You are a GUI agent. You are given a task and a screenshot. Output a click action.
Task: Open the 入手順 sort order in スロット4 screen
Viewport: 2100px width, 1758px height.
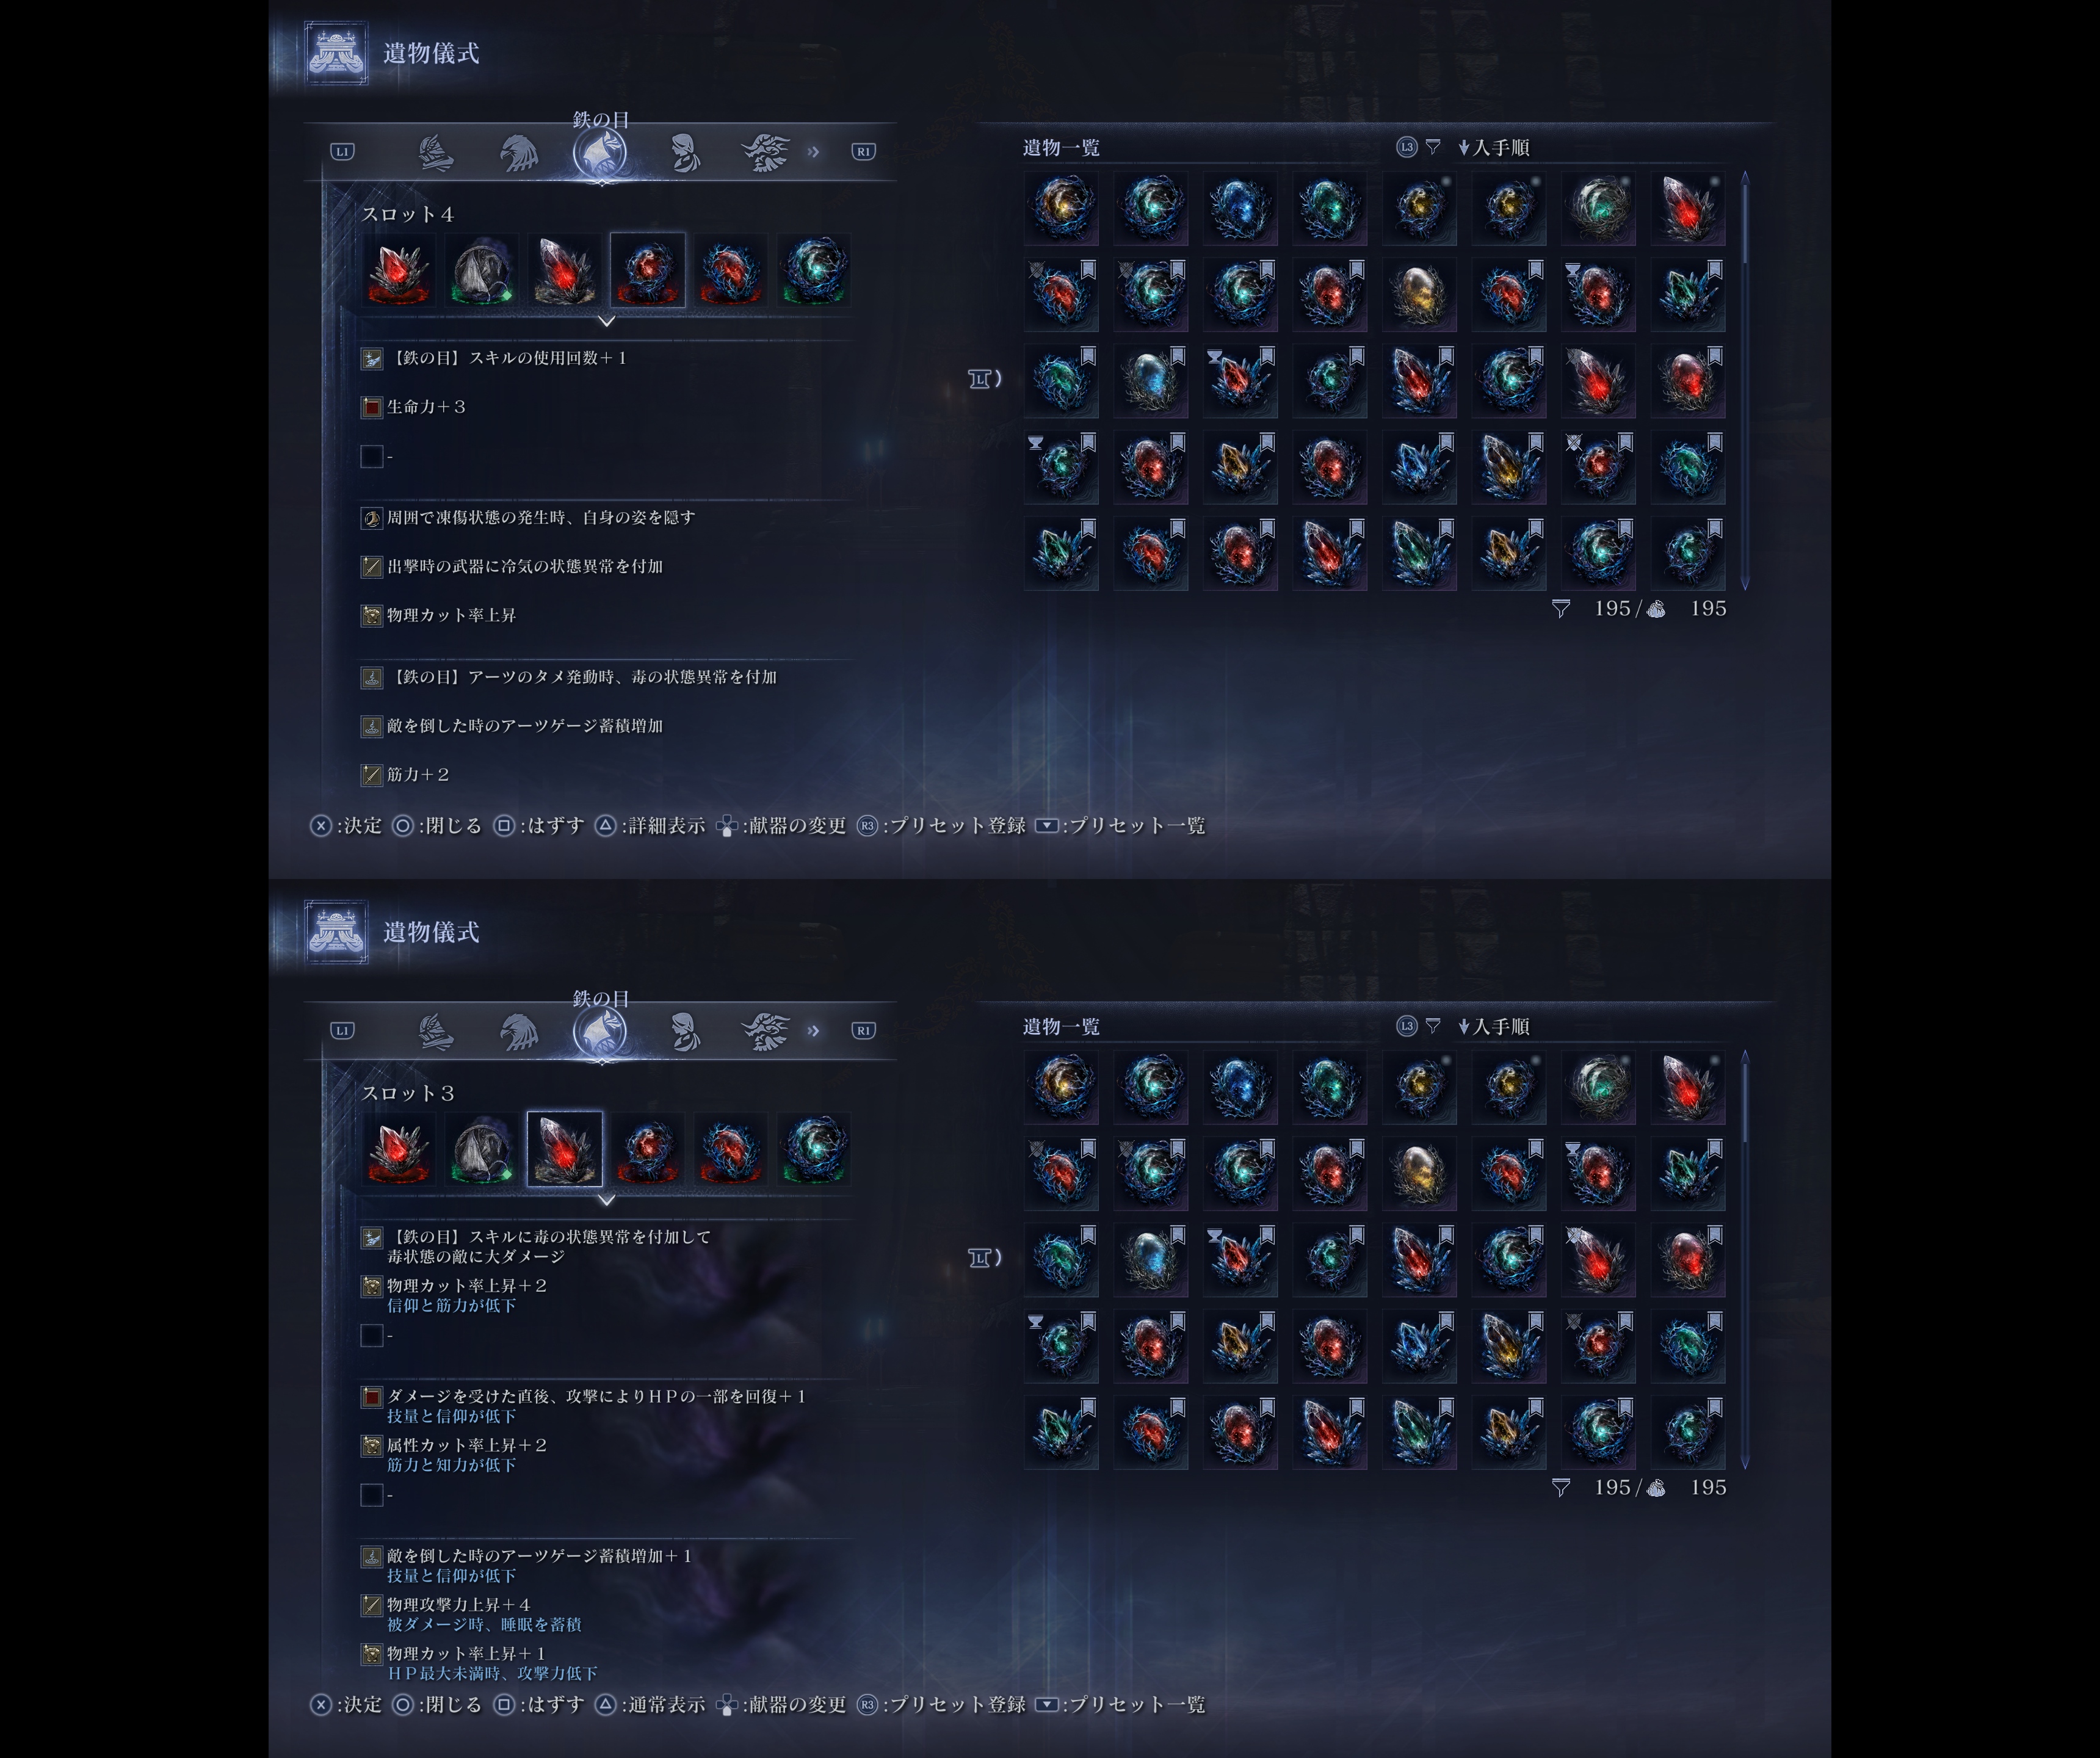click(1494, 148)
